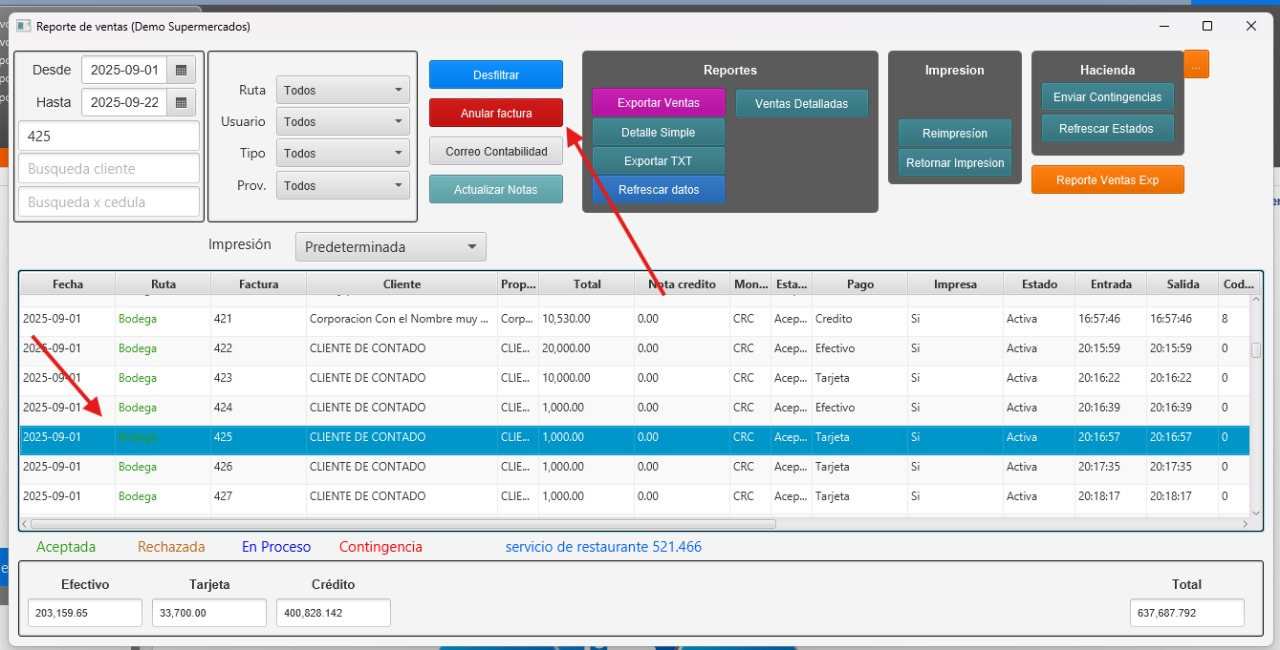Click the Reporte Ventas Exp button
The width and height of the screenshot is (1280, 650).
tap(1107, 180)
